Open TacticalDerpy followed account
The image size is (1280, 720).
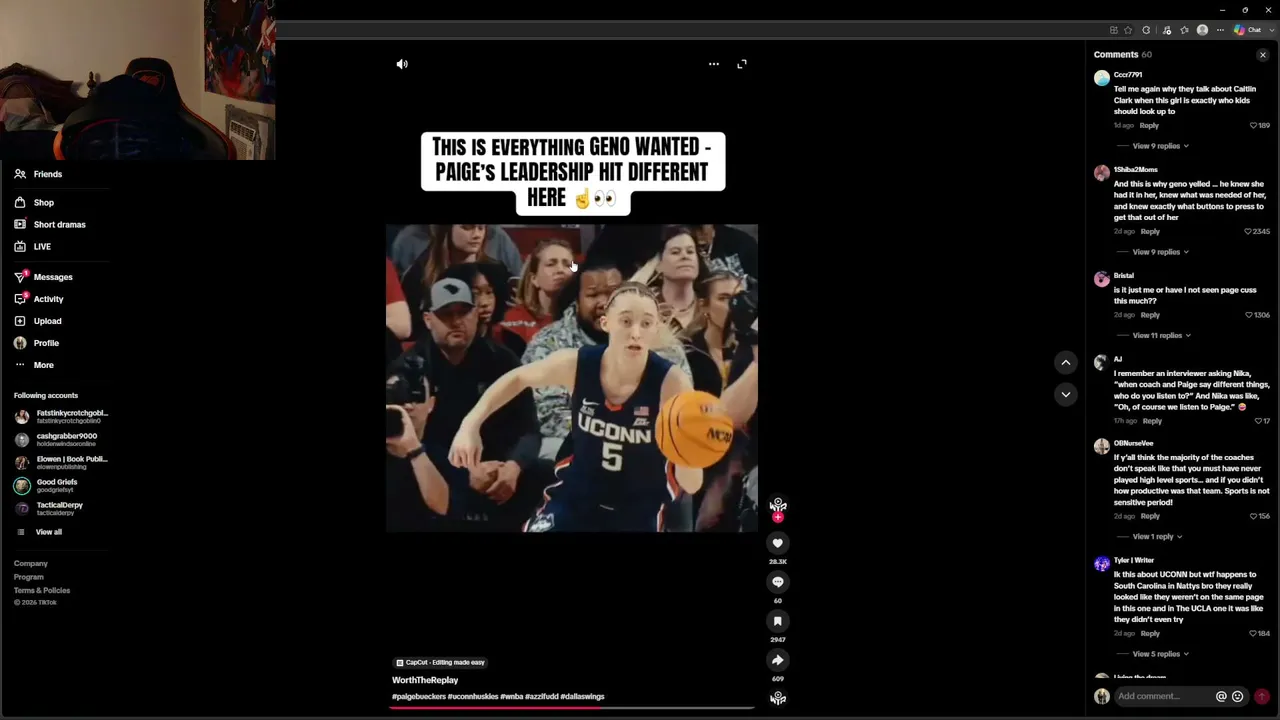pos(50,508)
